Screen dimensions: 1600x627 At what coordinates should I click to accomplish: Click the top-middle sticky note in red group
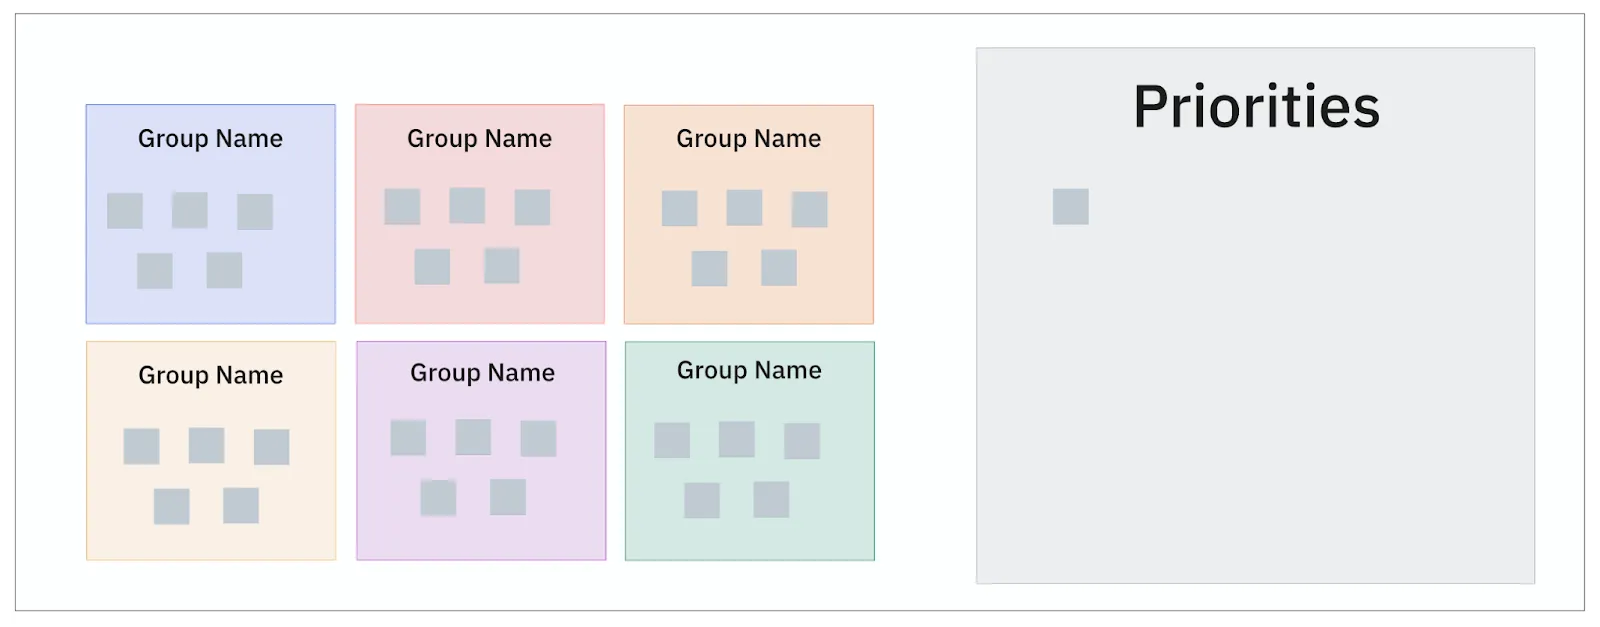pos(467,205)
